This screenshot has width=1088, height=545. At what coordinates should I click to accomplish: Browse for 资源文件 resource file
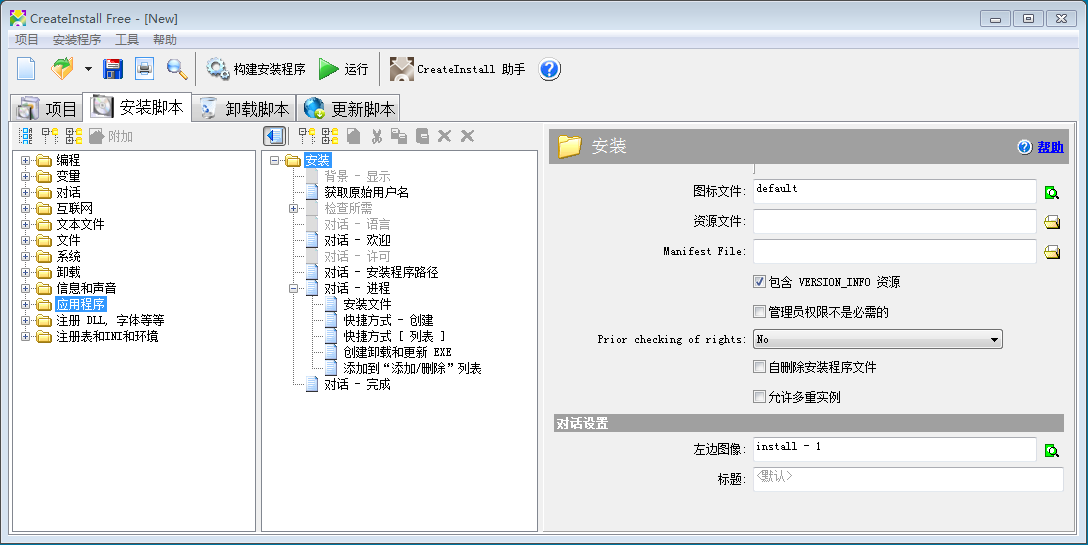coord(1051,223)
